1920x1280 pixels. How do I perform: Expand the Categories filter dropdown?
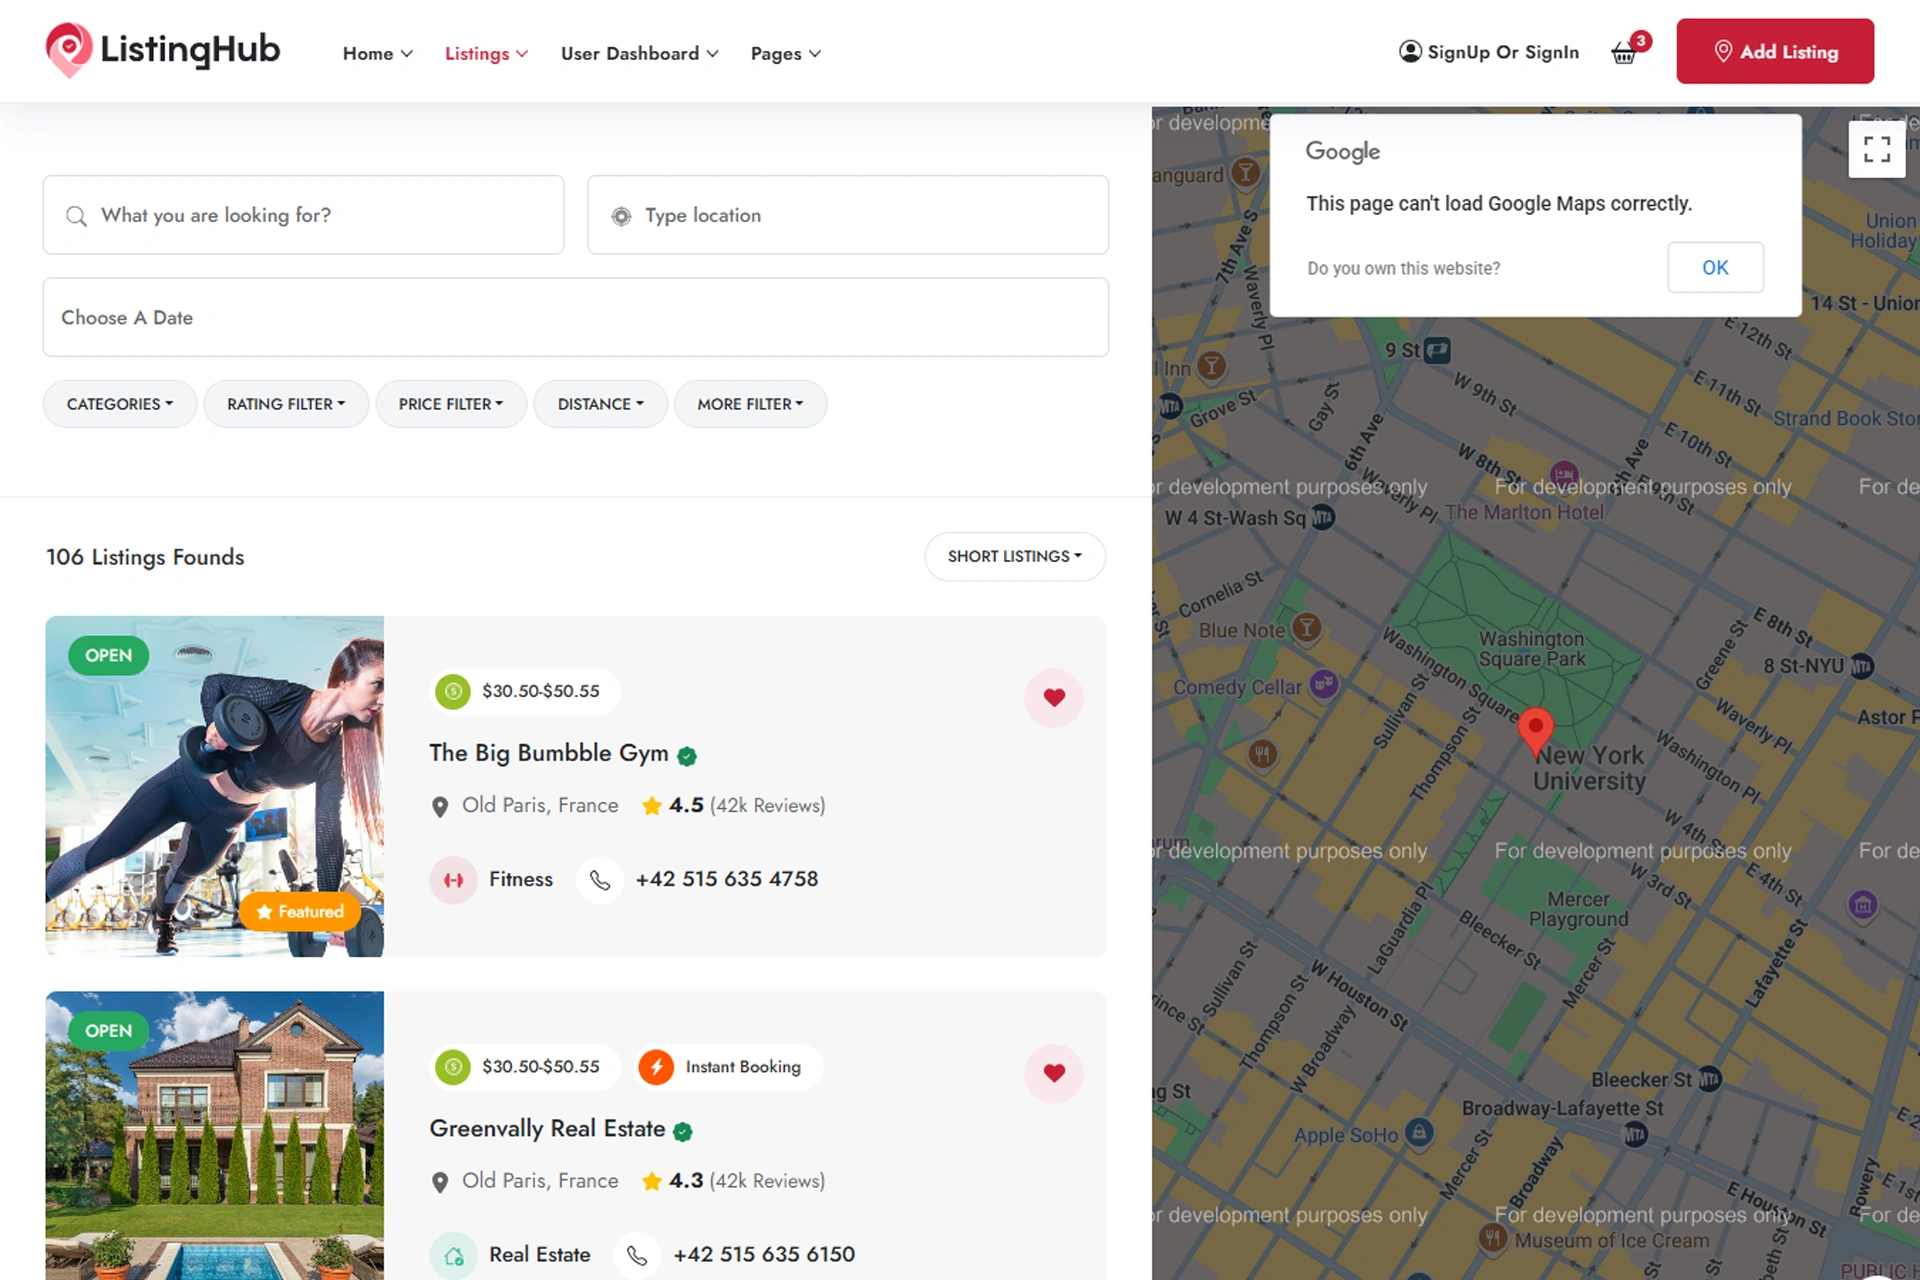click(x=120, y=404)
